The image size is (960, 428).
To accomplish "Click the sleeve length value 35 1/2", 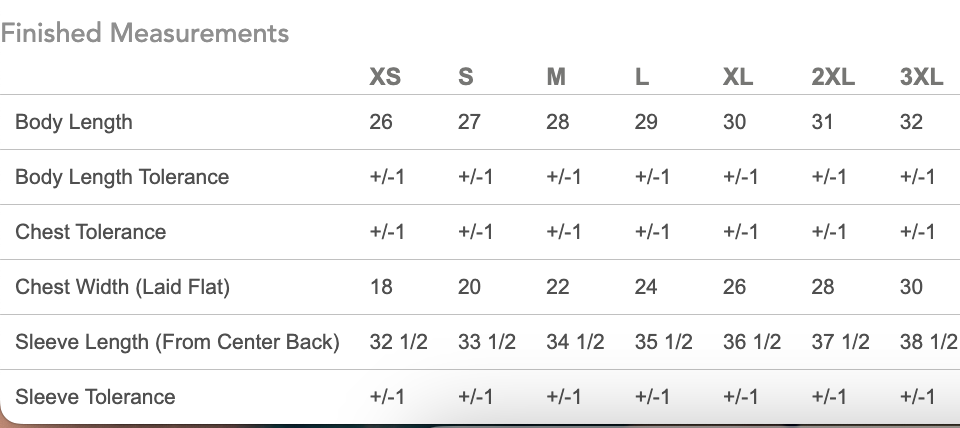I will (x=663, y=342).
